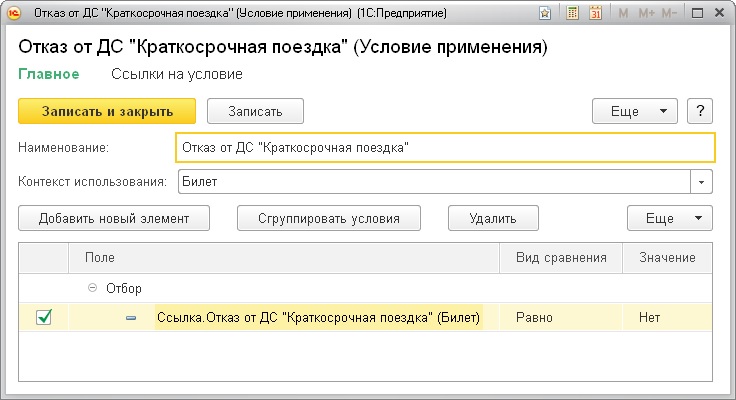Click Добавить новый элемент button
Image resolution: width=736 pixels, height=400 pixels.
[113, 218]
